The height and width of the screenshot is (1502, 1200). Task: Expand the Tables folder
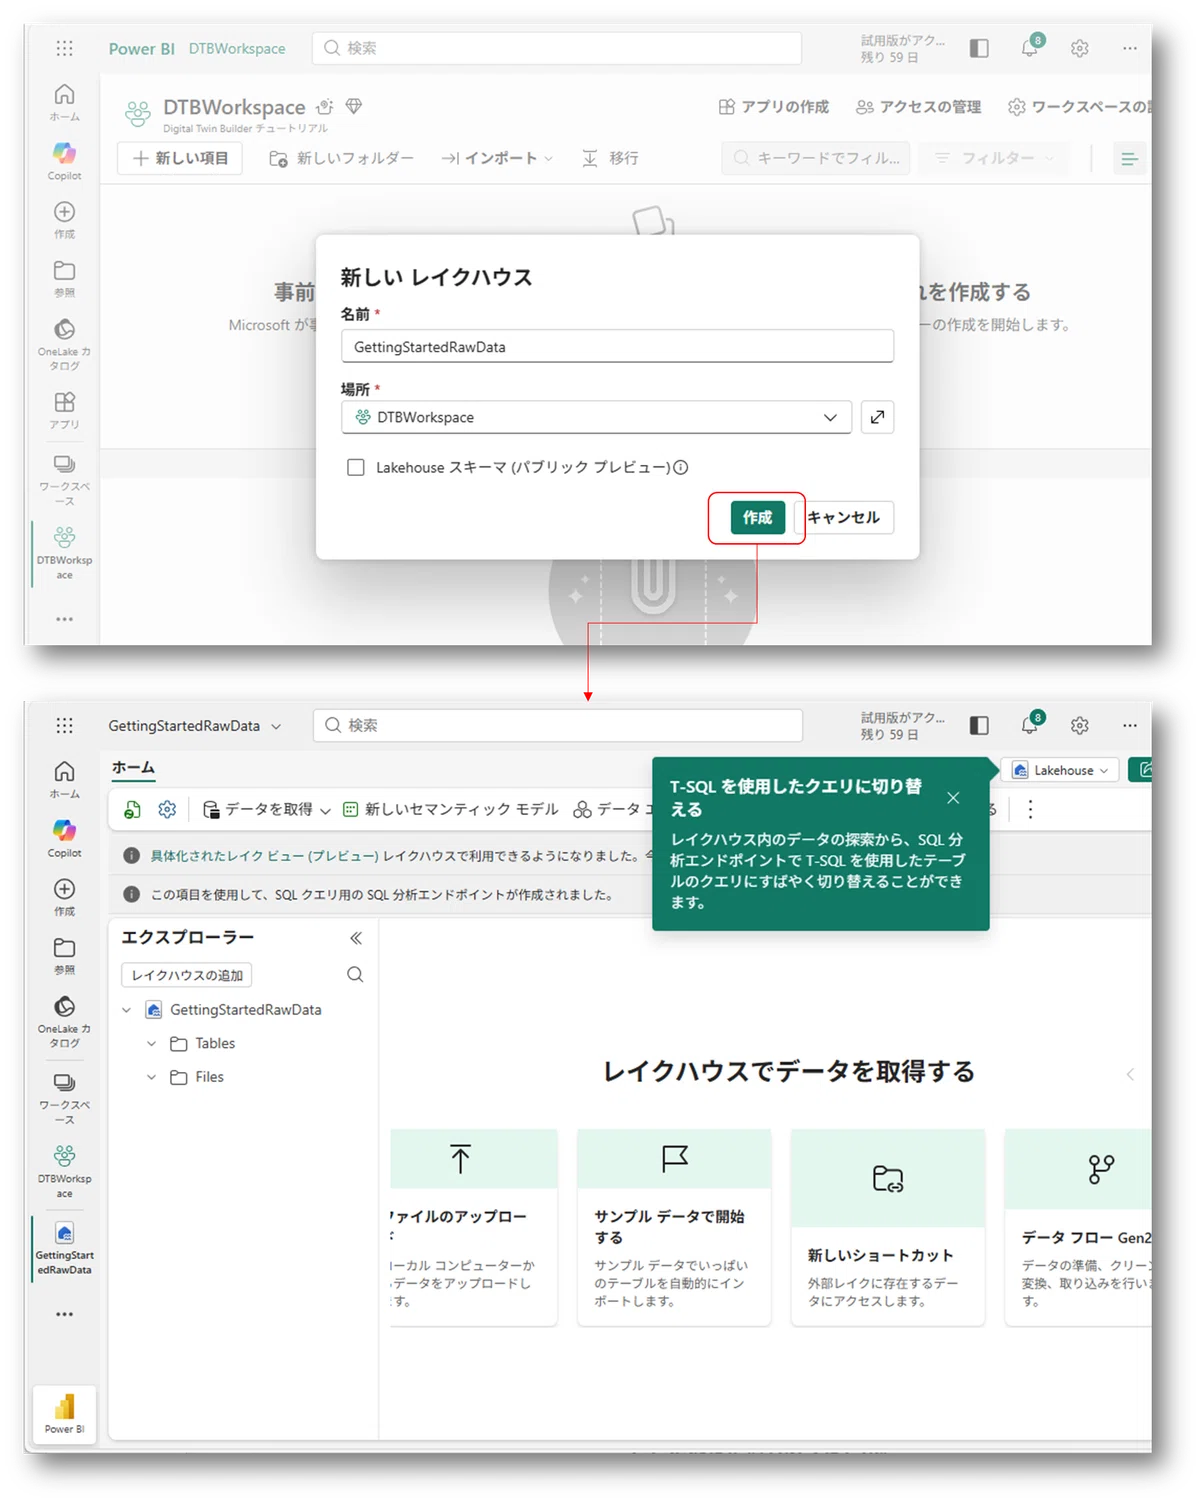click(x=152, y=1044)
